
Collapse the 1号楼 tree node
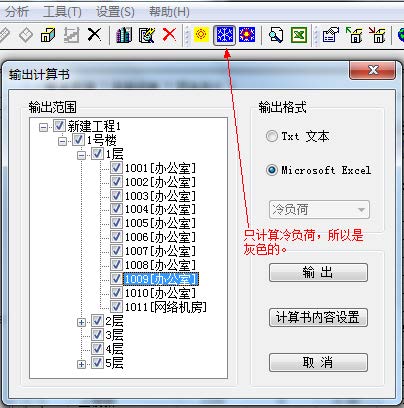tap(62, 141)
